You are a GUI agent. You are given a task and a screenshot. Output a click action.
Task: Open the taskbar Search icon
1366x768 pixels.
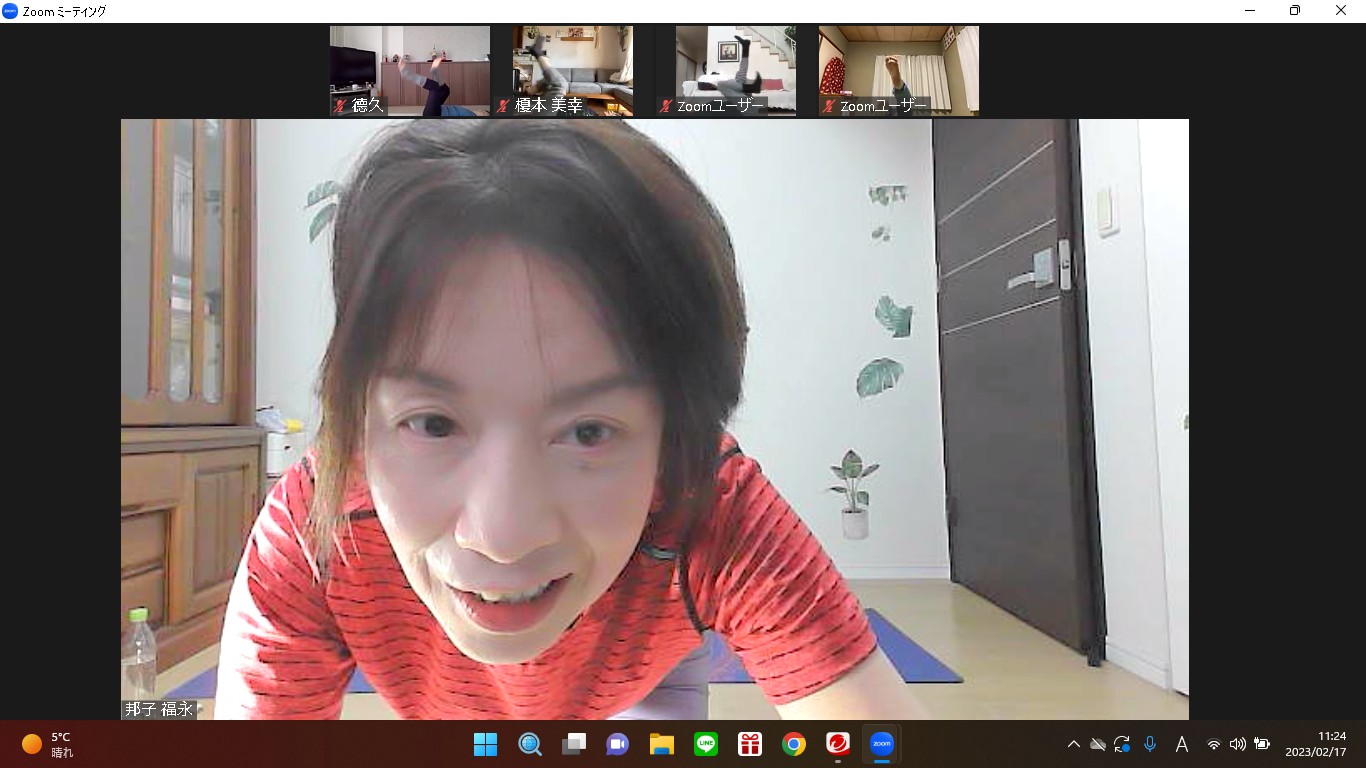click(x=529, y=744)
